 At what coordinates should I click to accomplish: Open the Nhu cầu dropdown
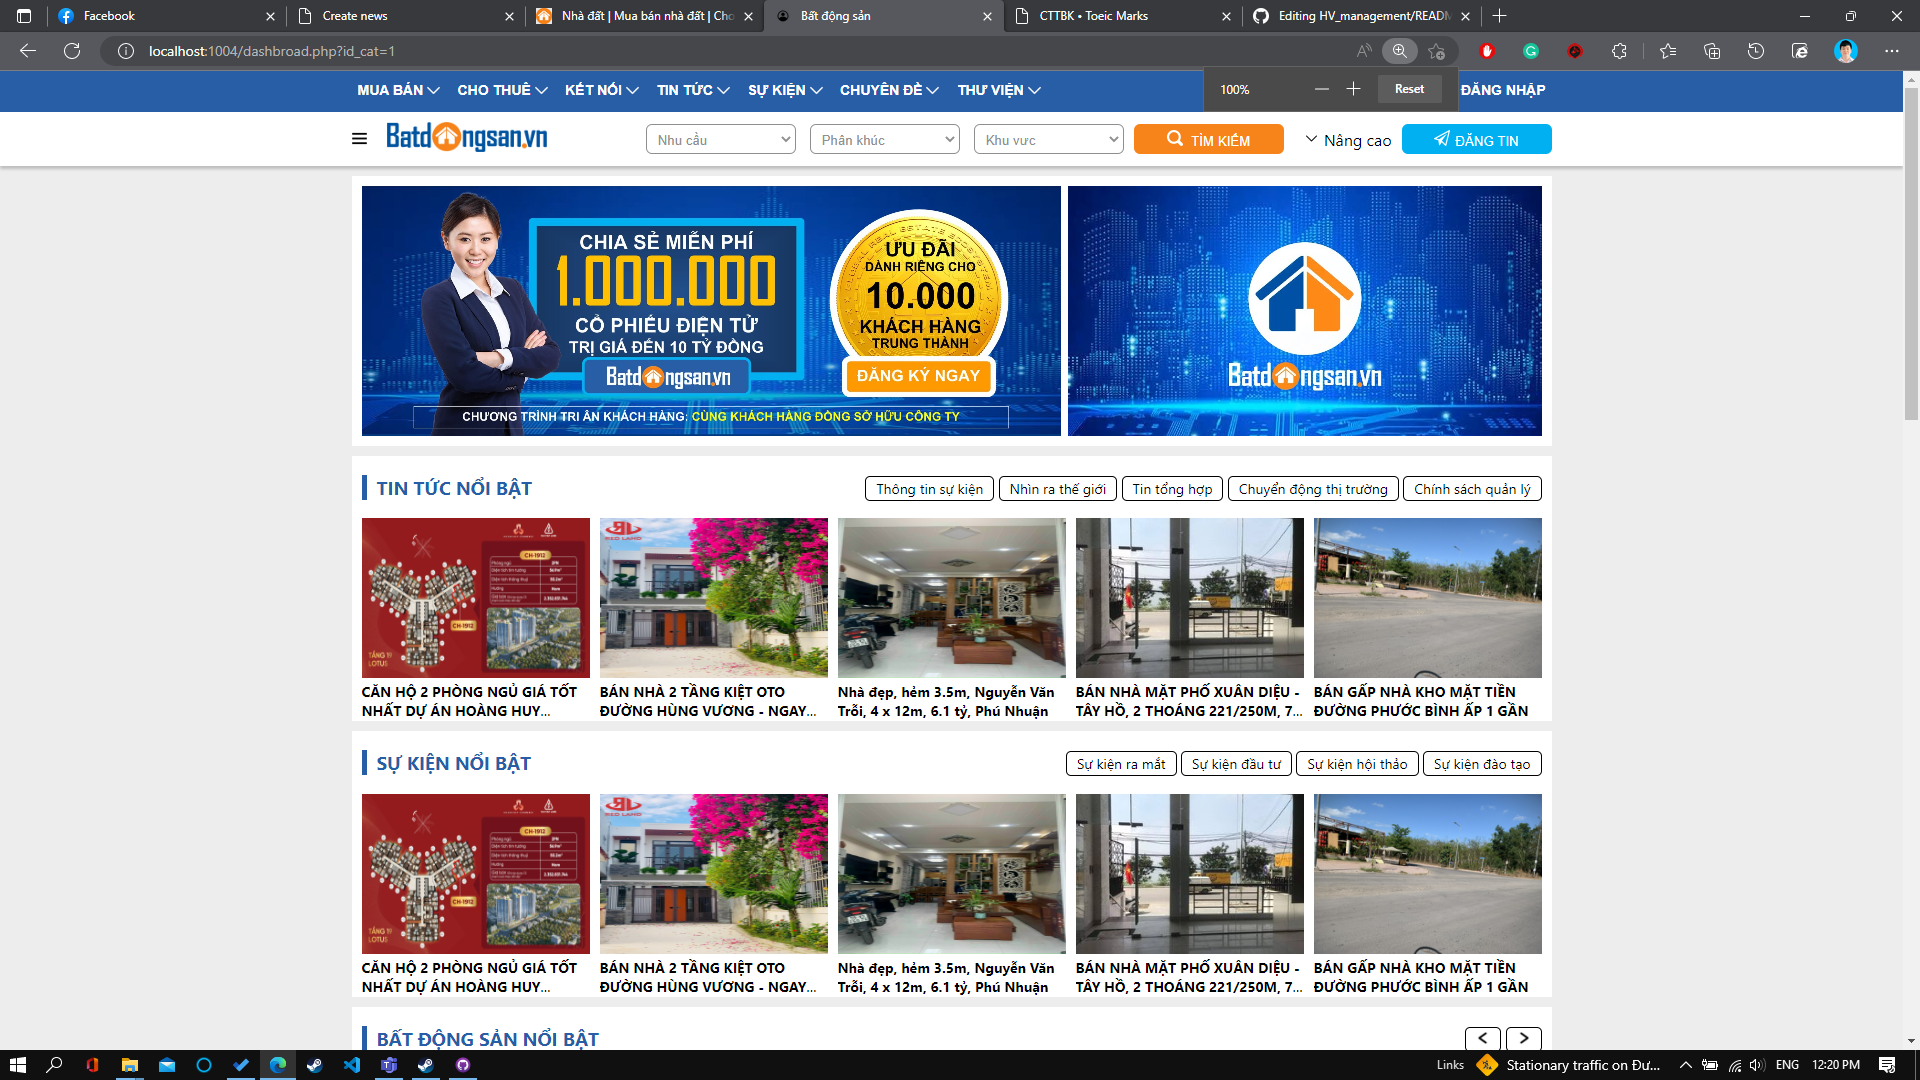click(720, 140)
